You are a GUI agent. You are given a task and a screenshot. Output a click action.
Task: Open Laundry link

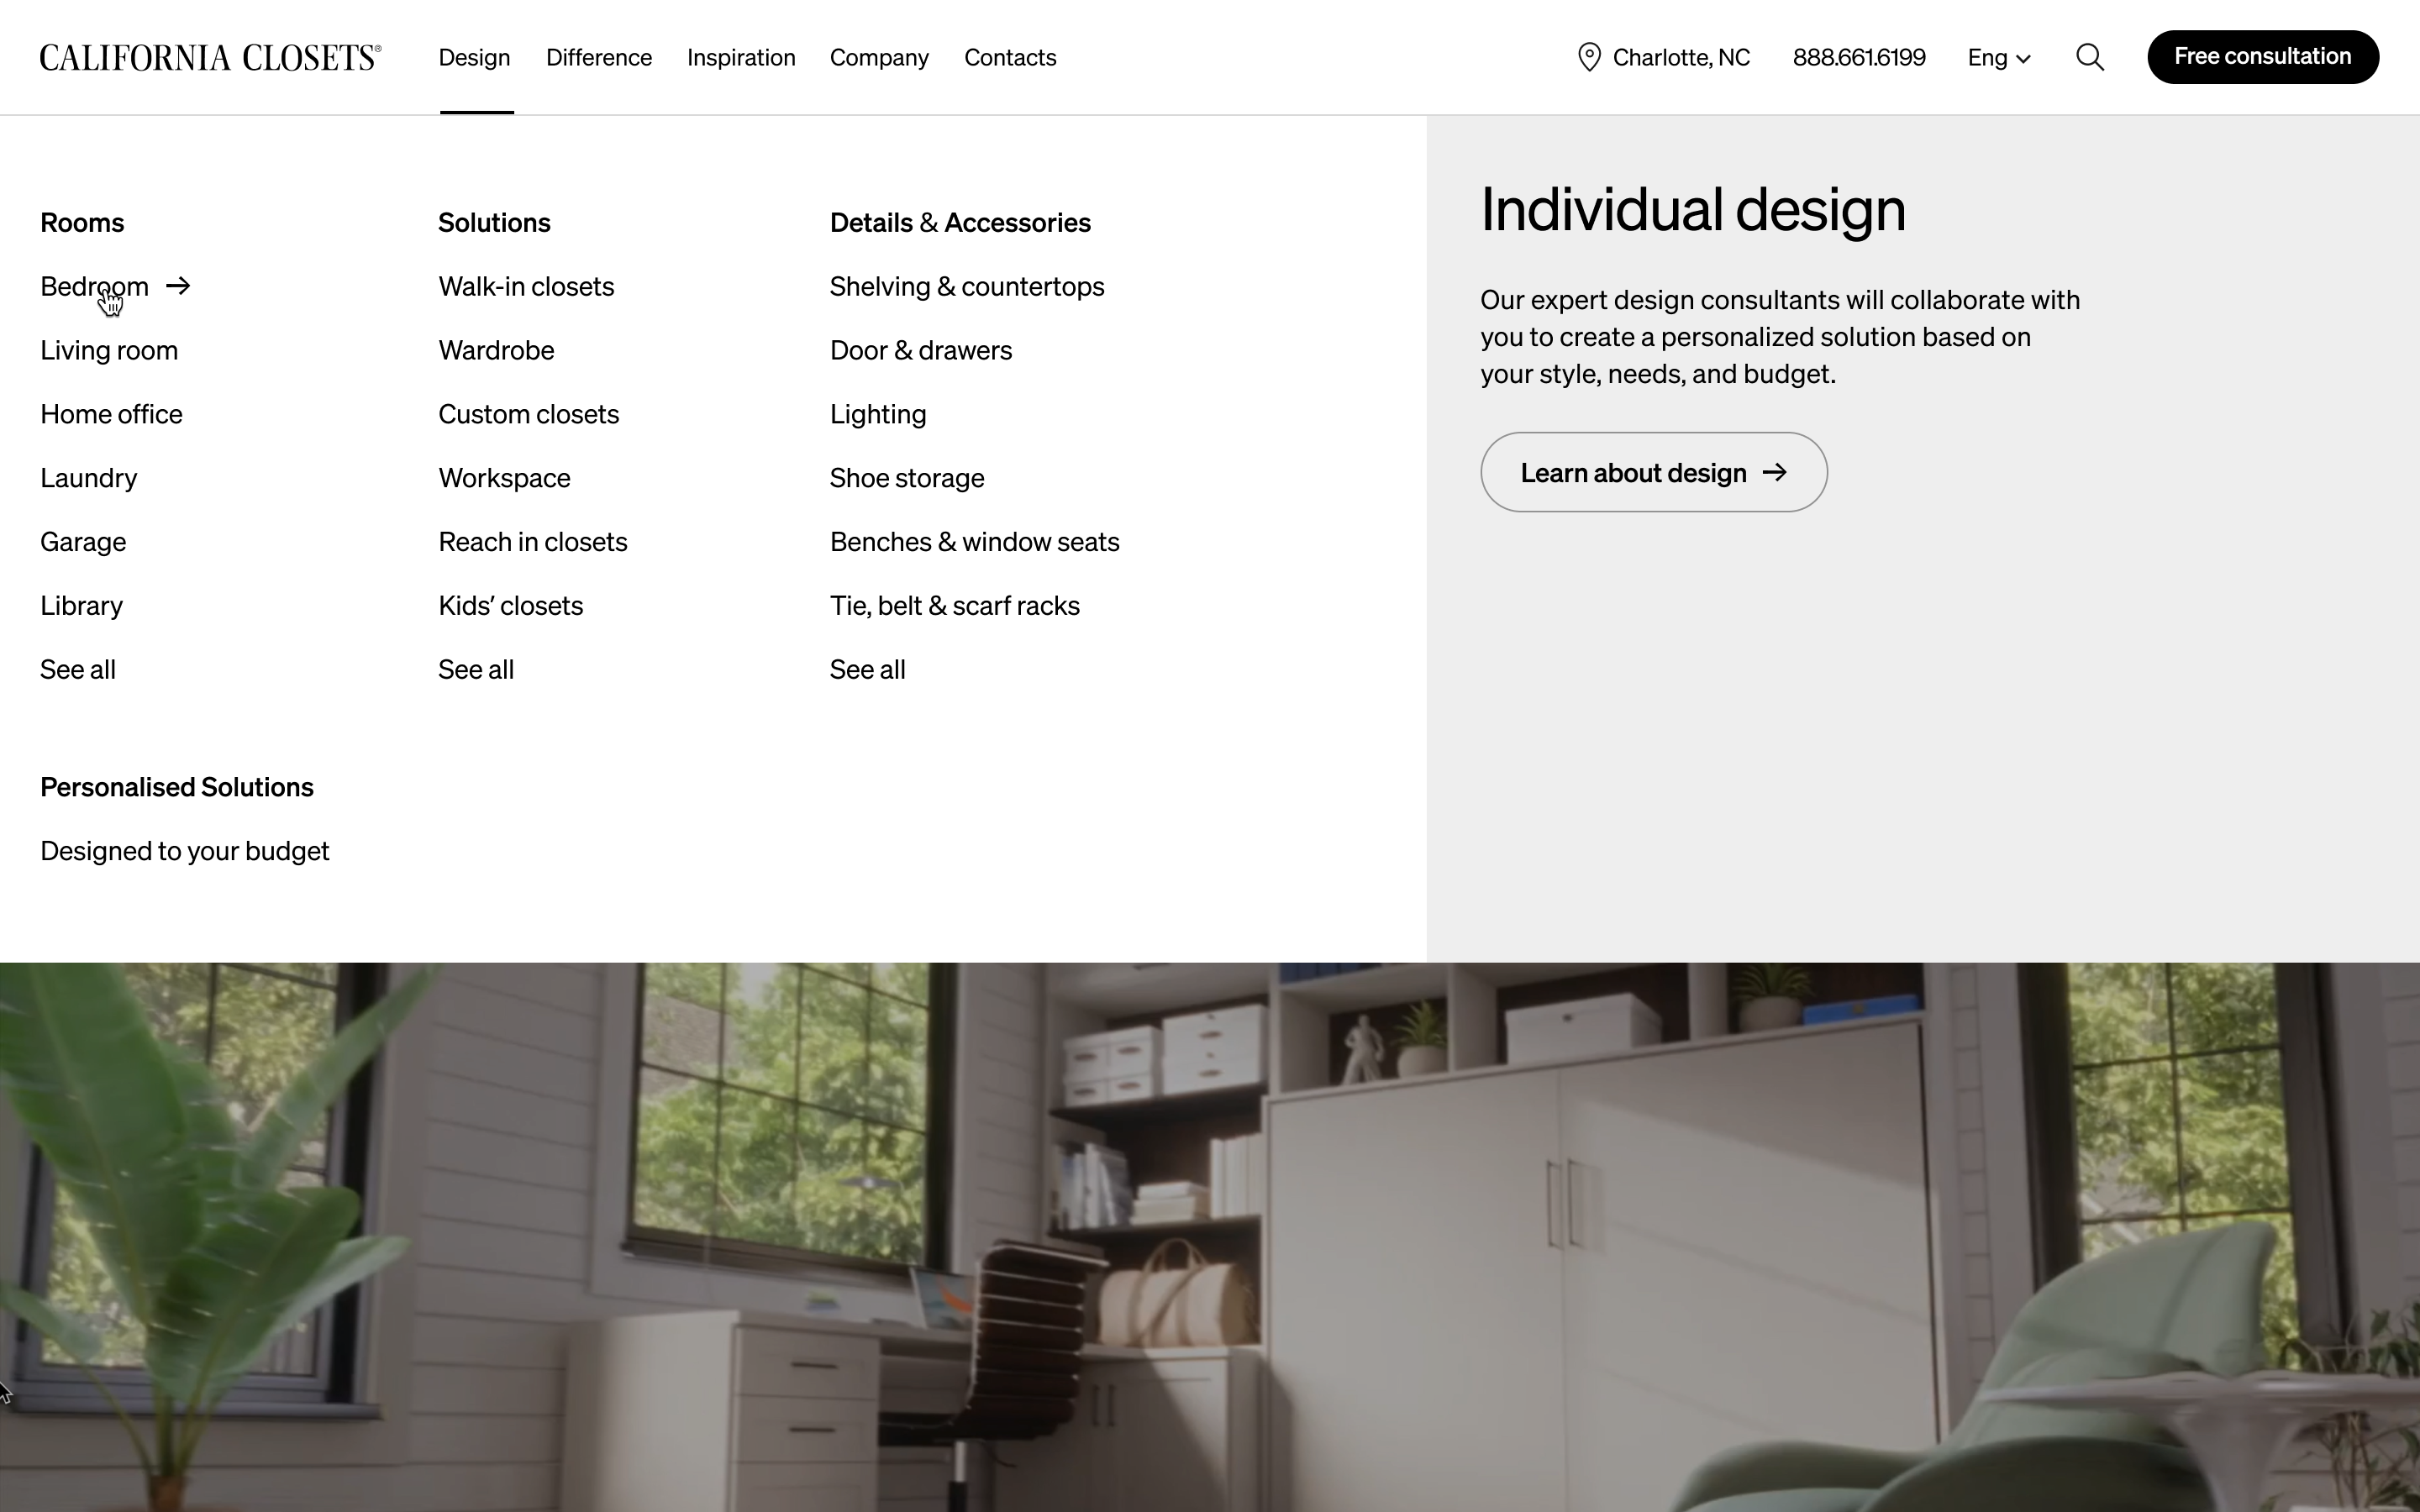(x=88, y=478)
